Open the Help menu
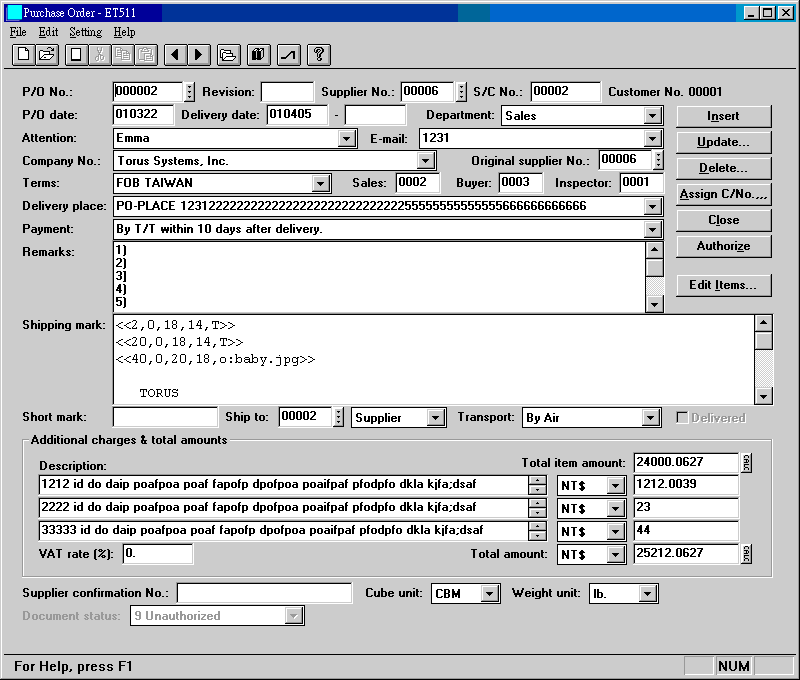The width and height of the screenshot is (800, 680). (x=124, y=32)
